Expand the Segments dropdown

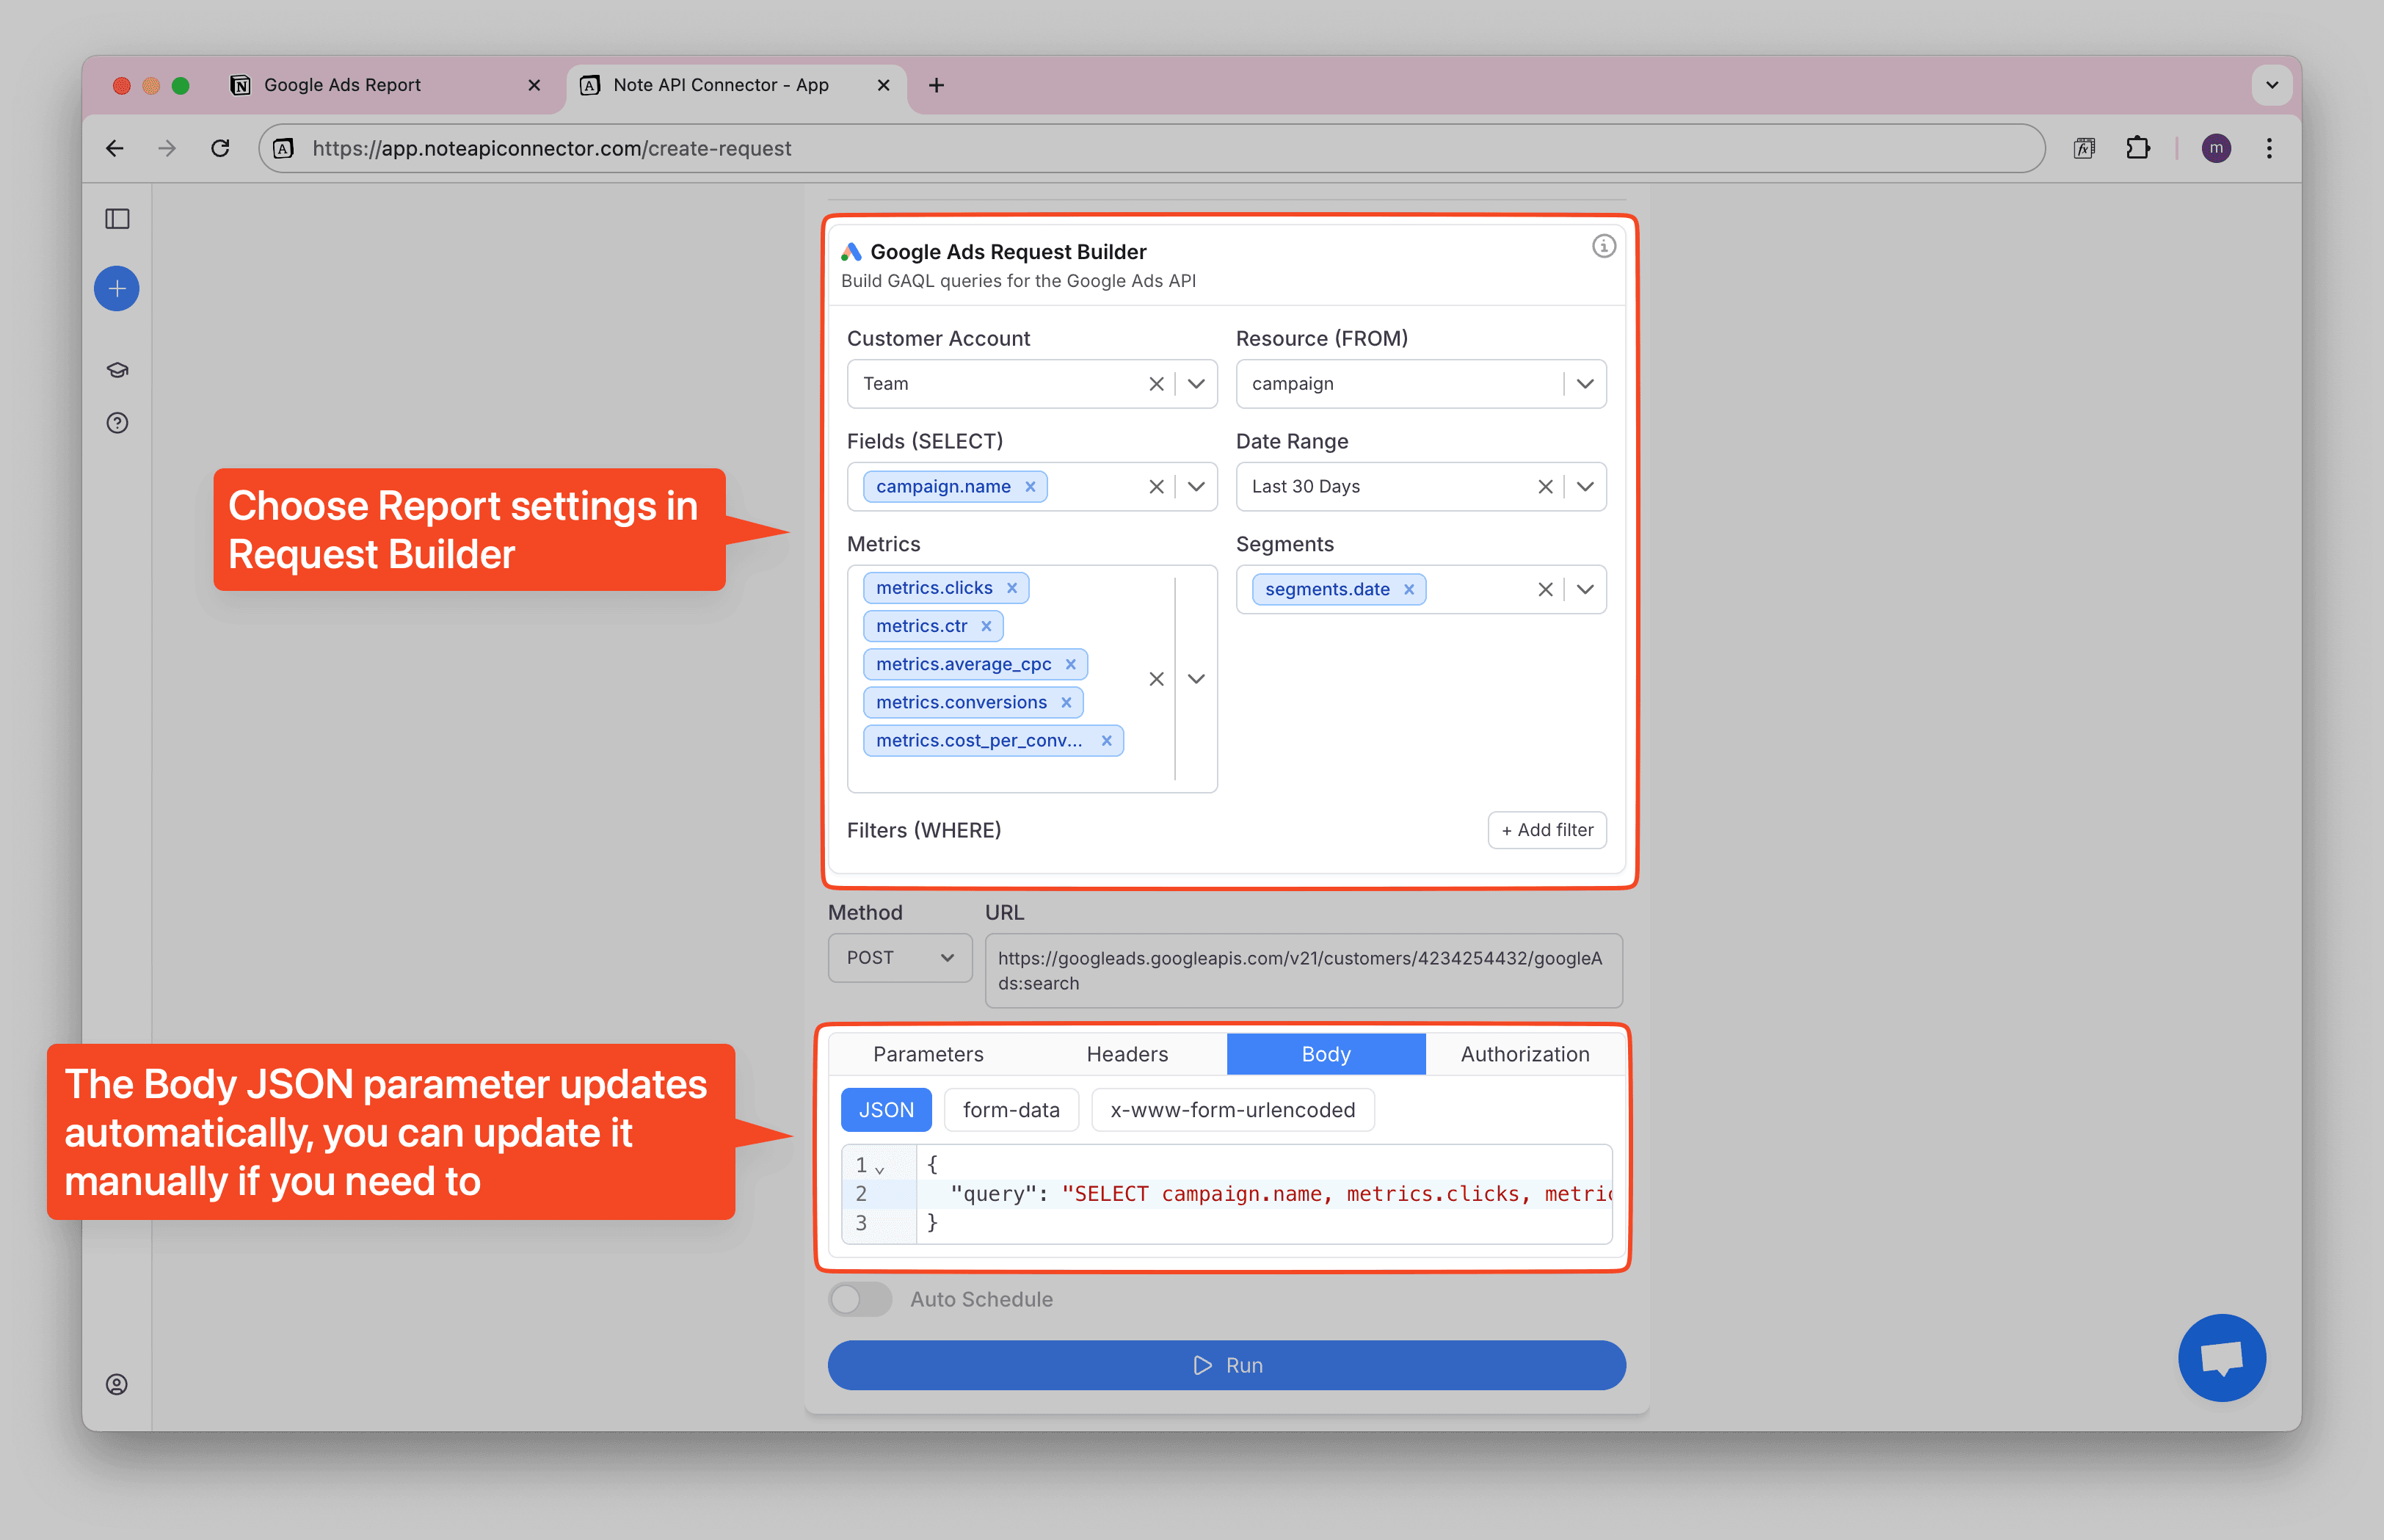click(1585, 589)
